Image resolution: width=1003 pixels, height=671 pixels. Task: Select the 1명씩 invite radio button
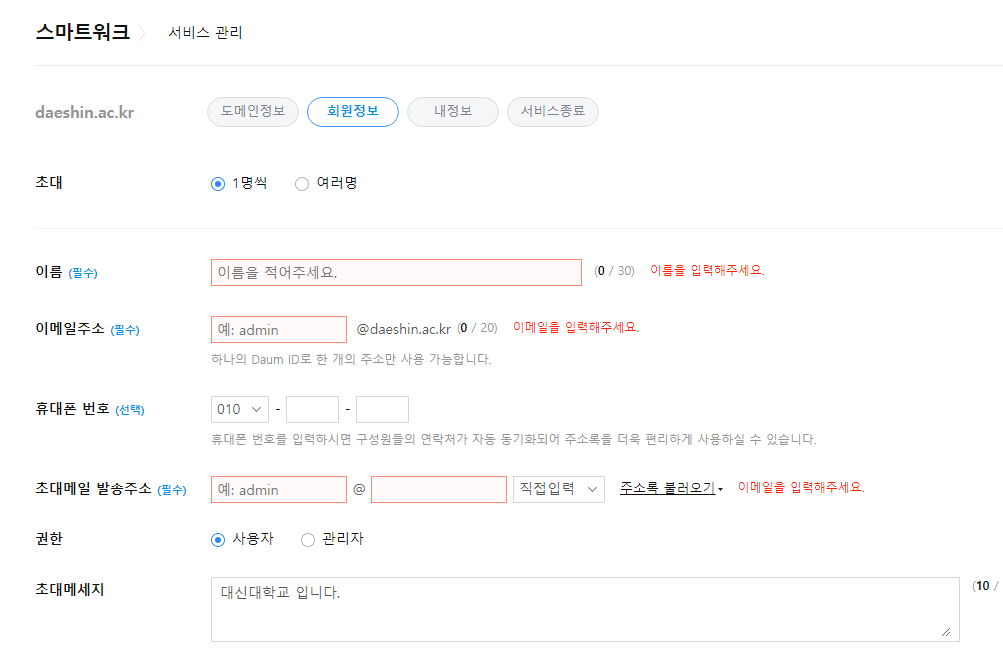point(218,184)
